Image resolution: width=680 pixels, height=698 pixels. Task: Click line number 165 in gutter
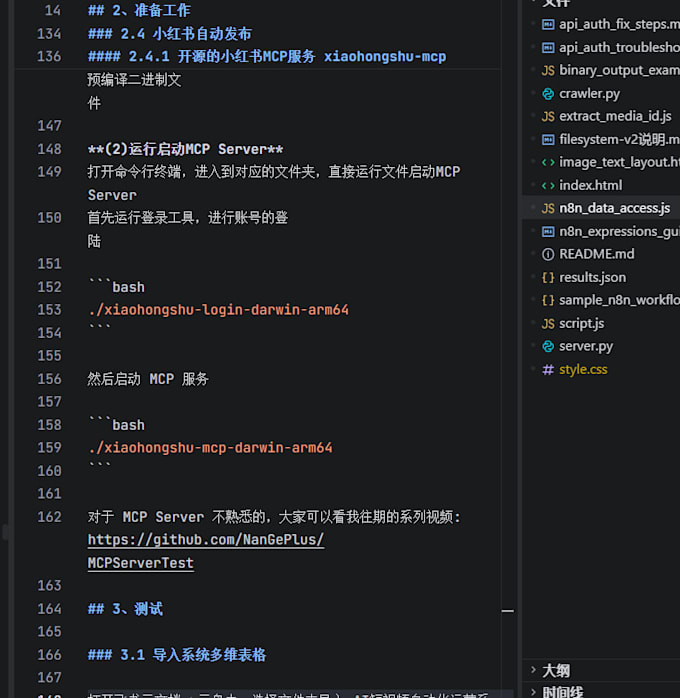pos(49,632)
